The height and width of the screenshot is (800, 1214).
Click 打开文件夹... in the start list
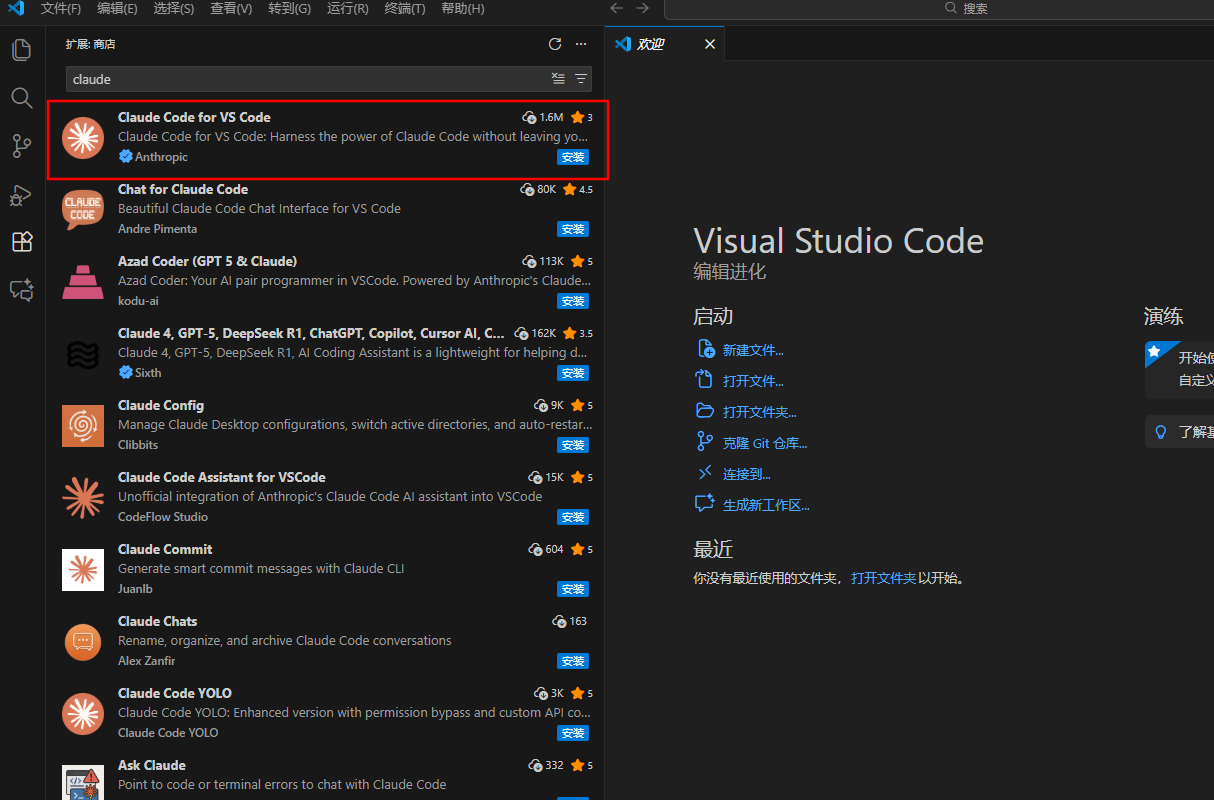click(x=760, y=412)
